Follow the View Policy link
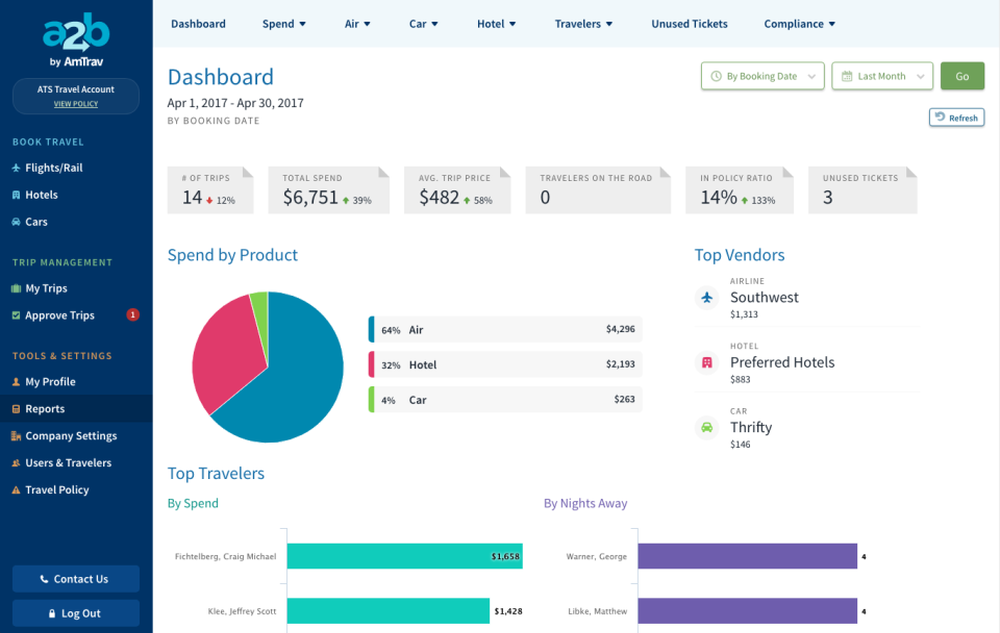Image resolution: width=1000 pixels, height=633 pixels. [76, 104]
